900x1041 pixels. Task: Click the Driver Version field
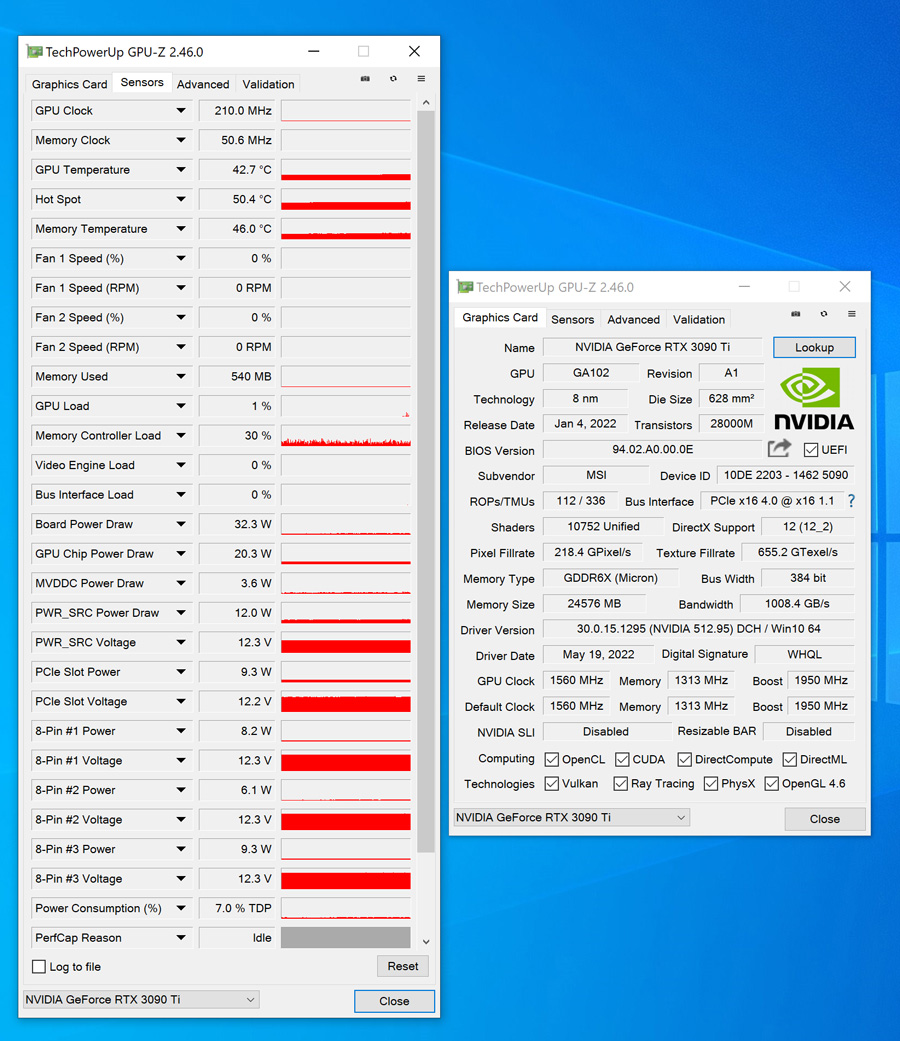click(x=698, y=629)
